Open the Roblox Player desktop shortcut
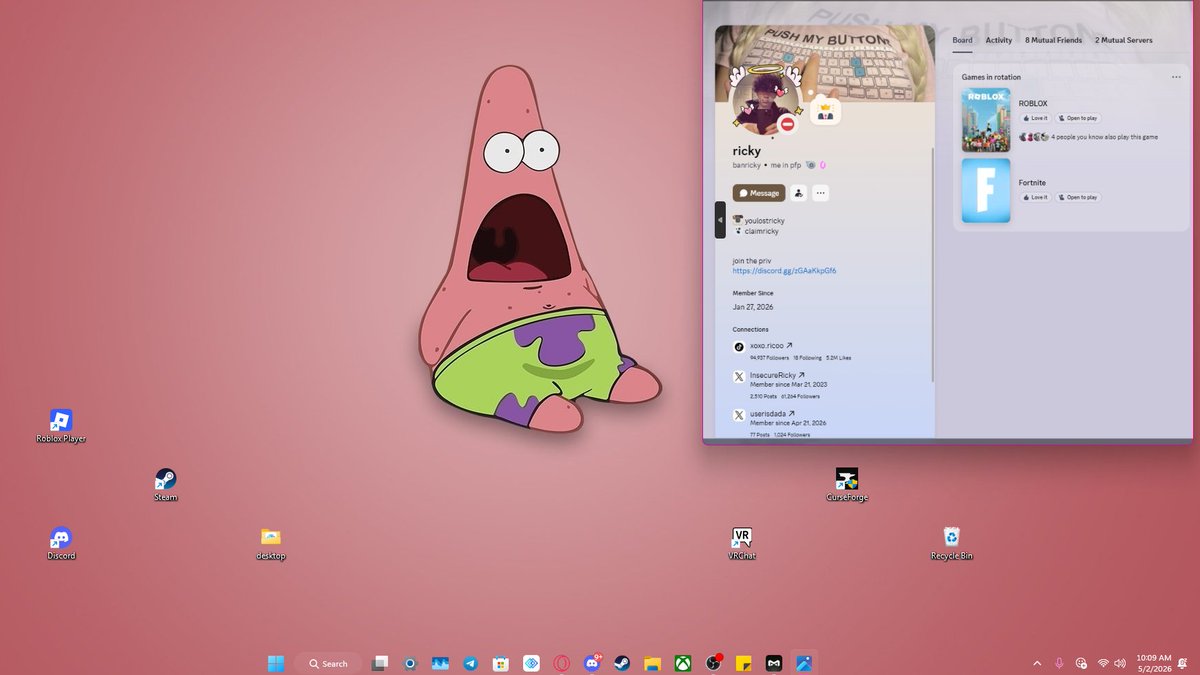 click(x=61, y=426)
